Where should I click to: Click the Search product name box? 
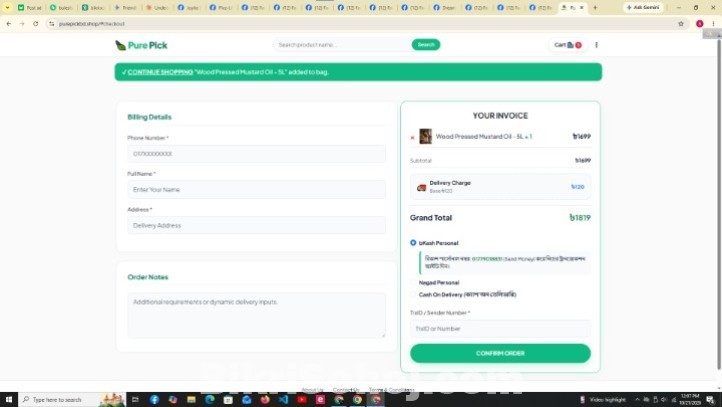point(342,45)
